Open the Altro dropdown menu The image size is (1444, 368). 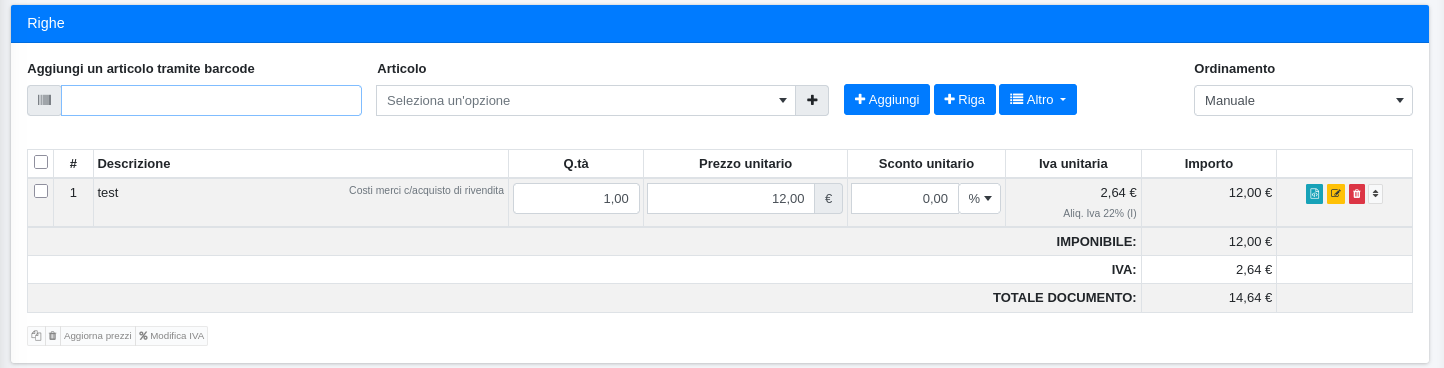(x=1038, y=99)
